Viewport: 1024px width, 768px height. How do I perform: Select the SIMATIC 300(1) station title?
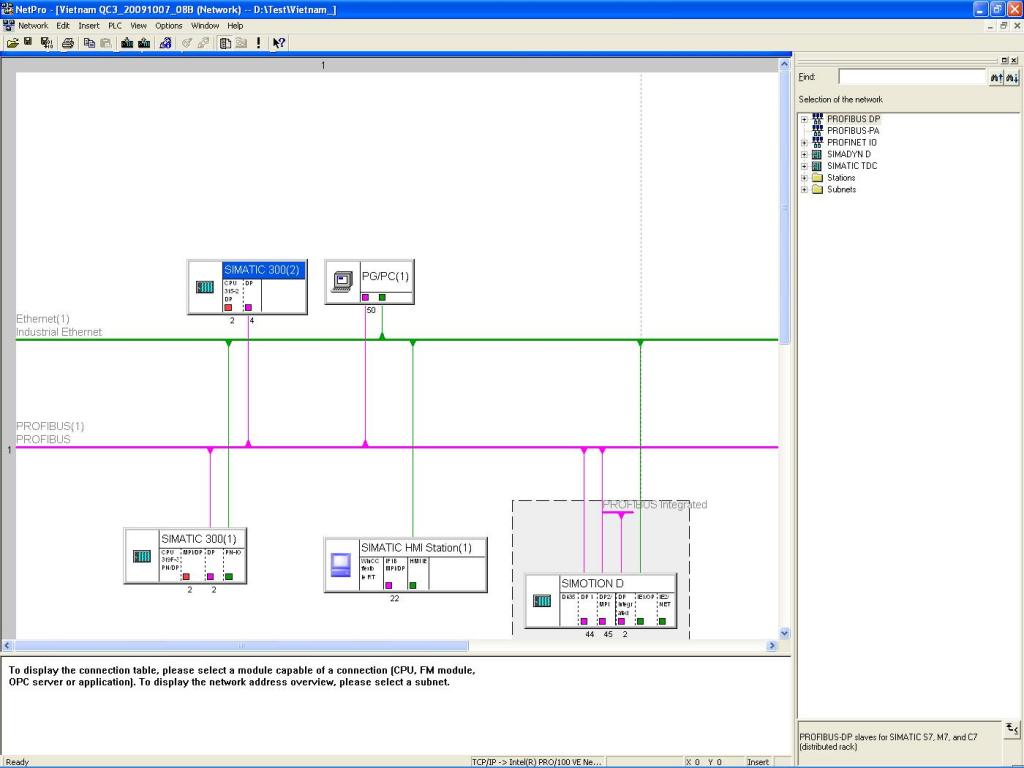click(x=199, y=539)
